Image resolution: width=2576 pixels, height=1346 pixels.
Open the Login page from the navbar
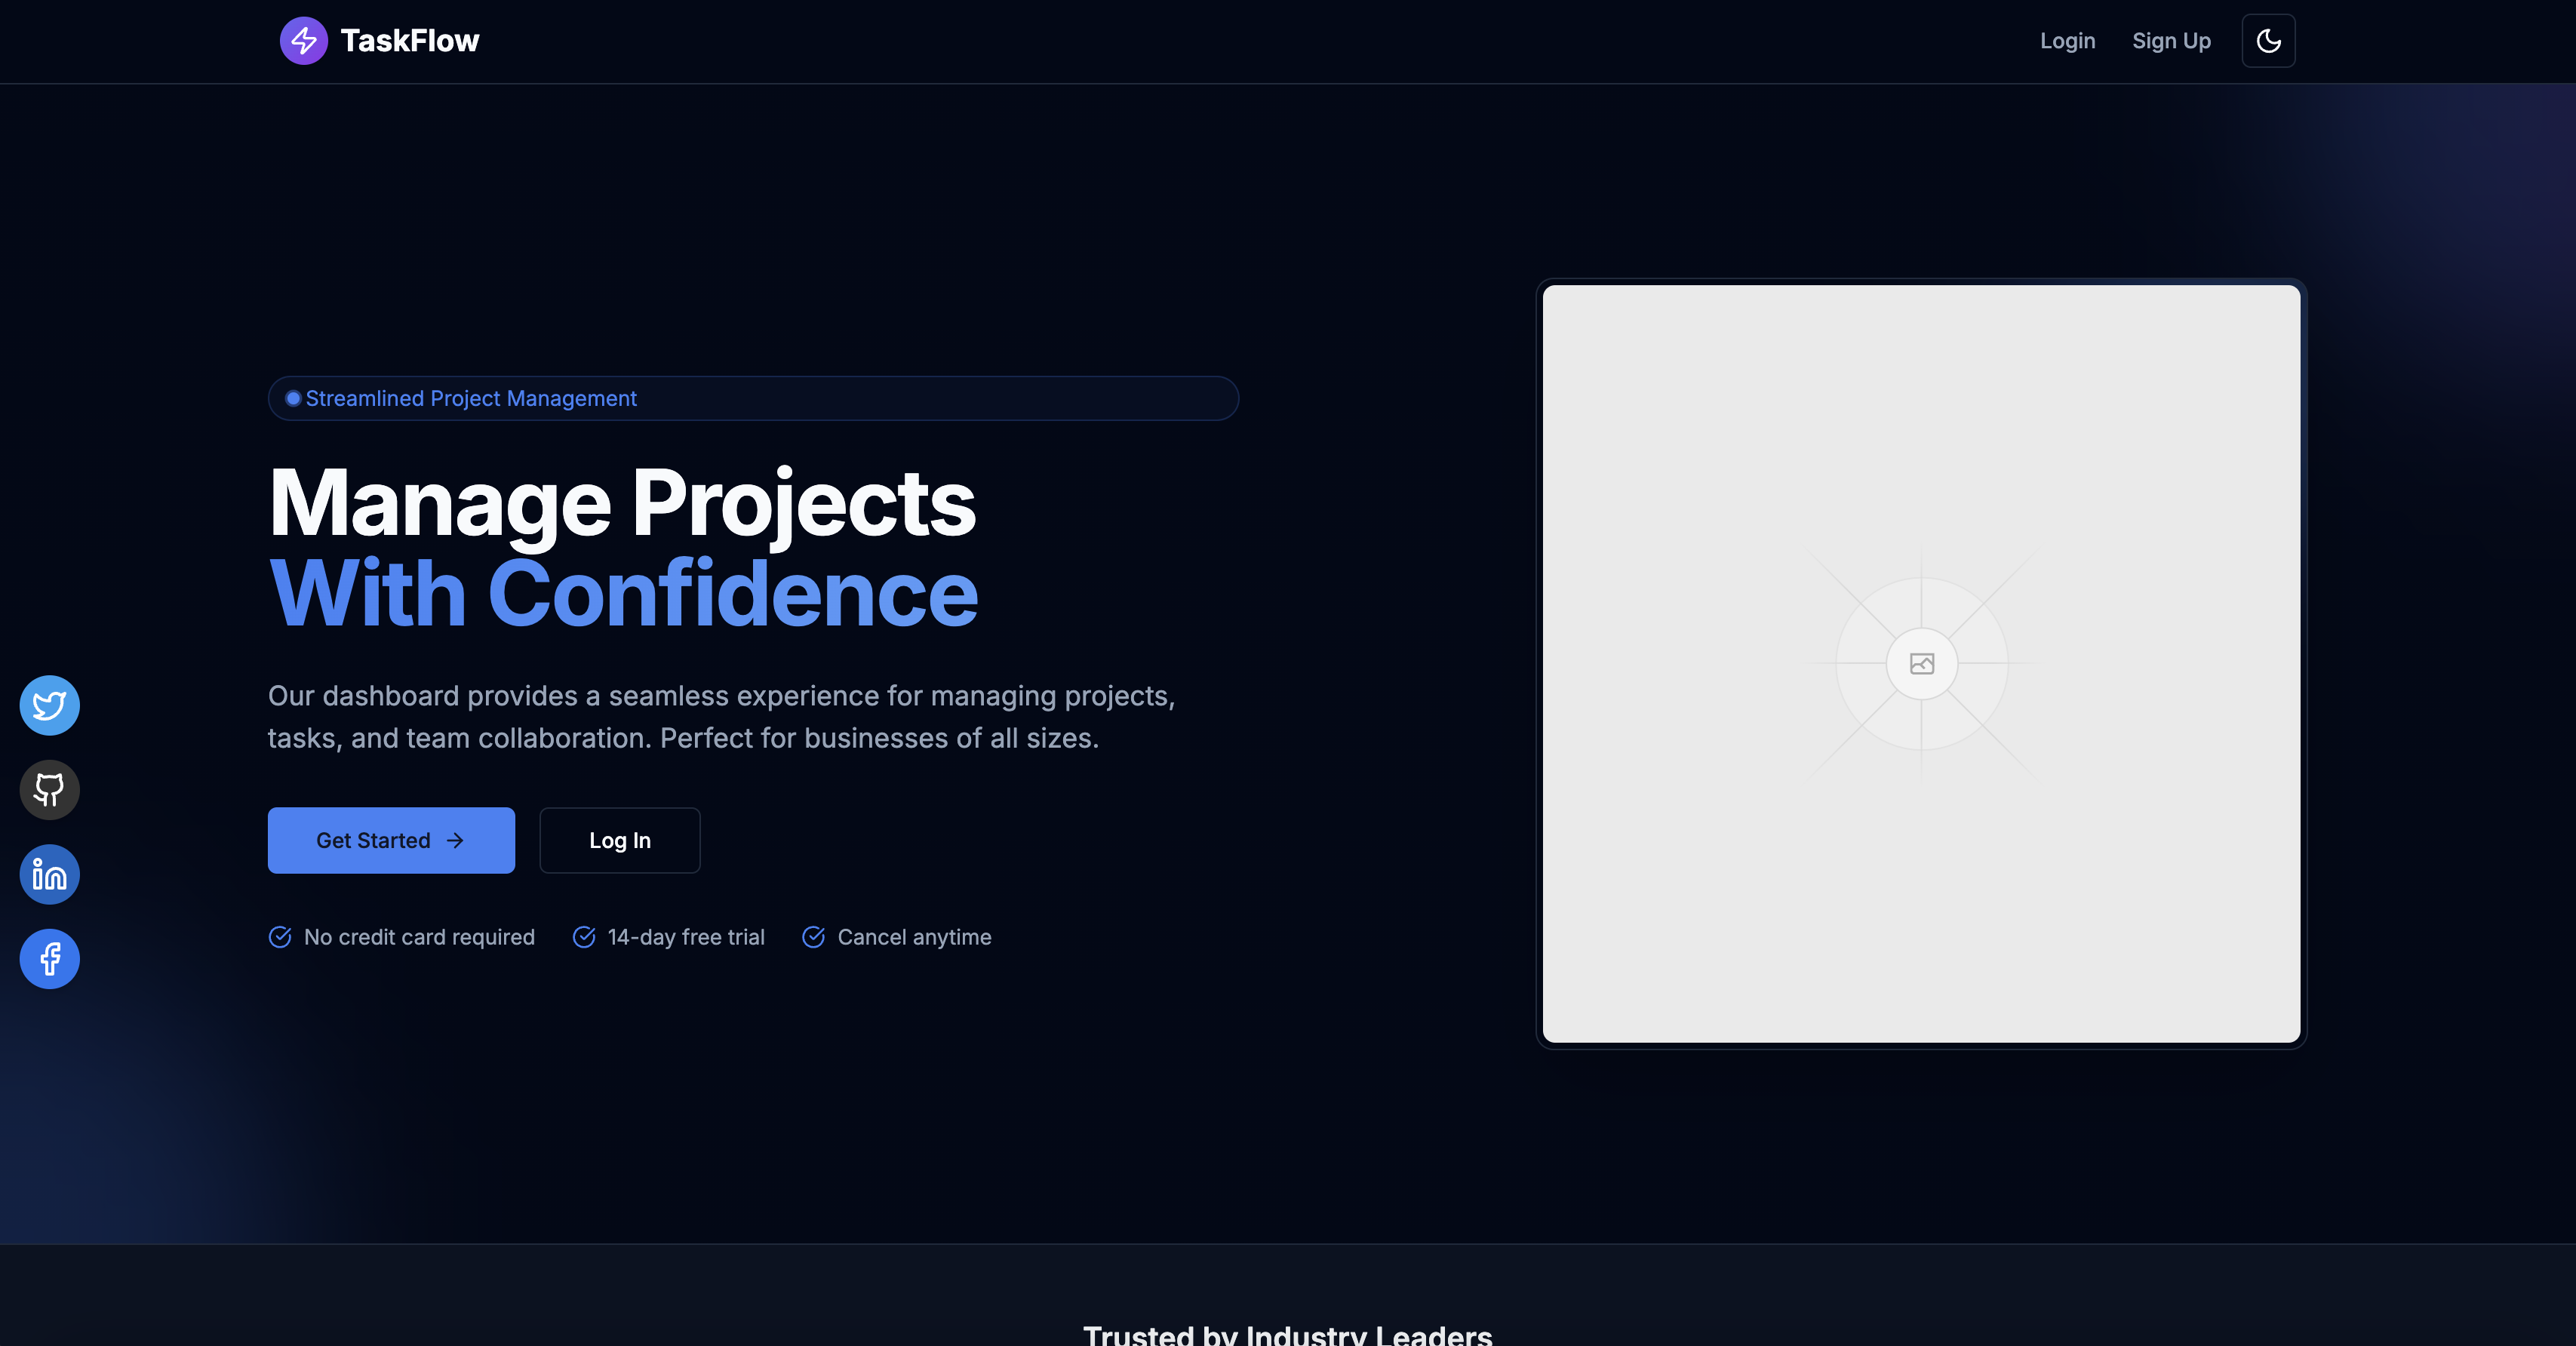point(2067,40)
